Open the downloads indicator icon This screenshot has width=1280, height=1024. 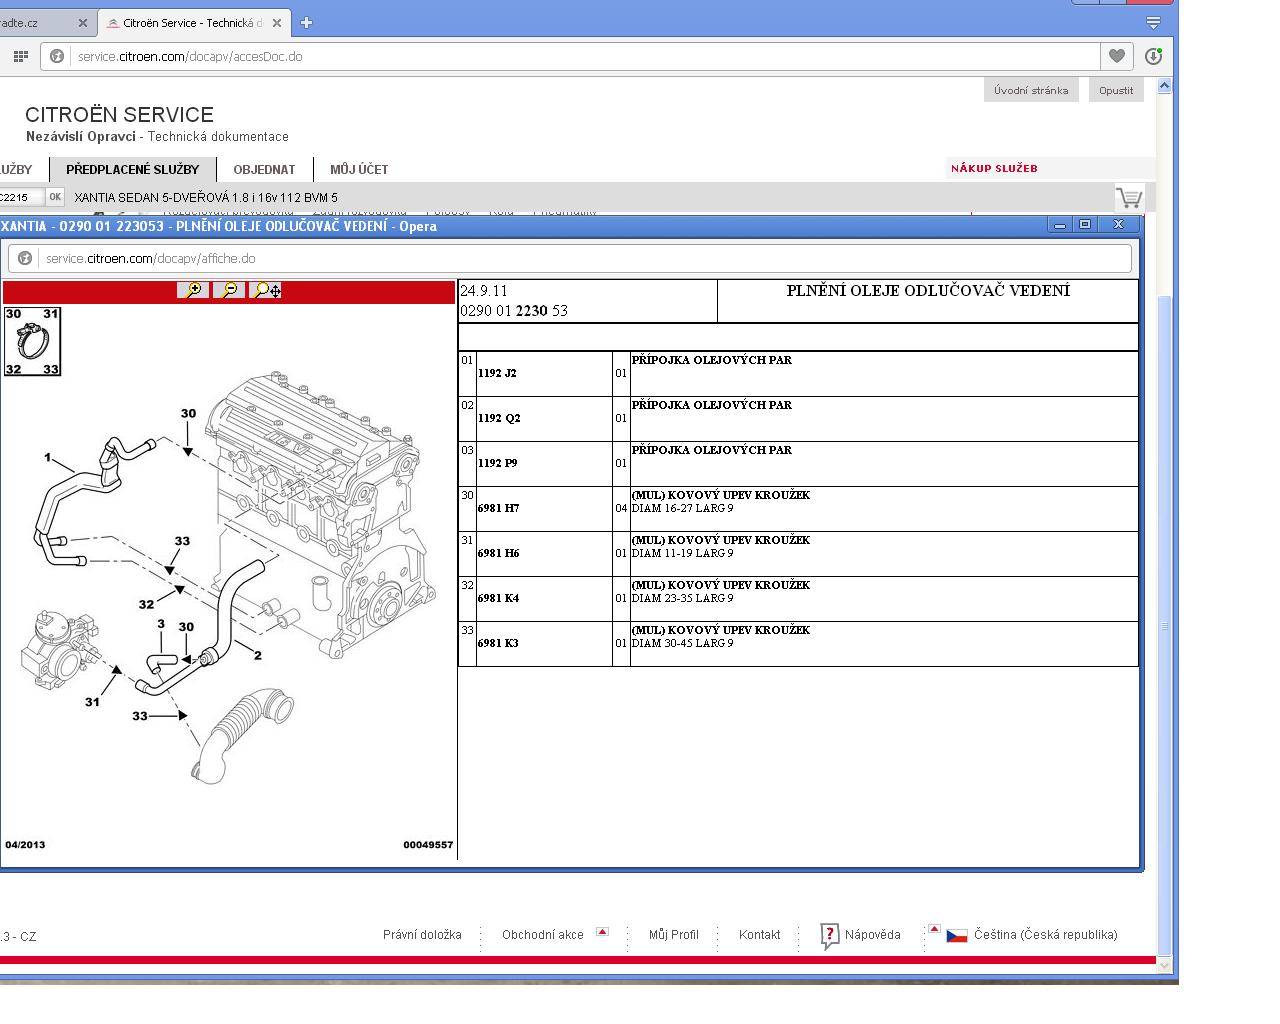pos(1153,56)
